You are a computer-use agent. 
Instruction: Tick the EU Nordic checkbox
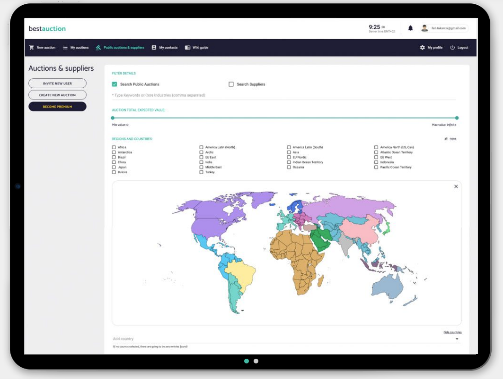[289, 157]
